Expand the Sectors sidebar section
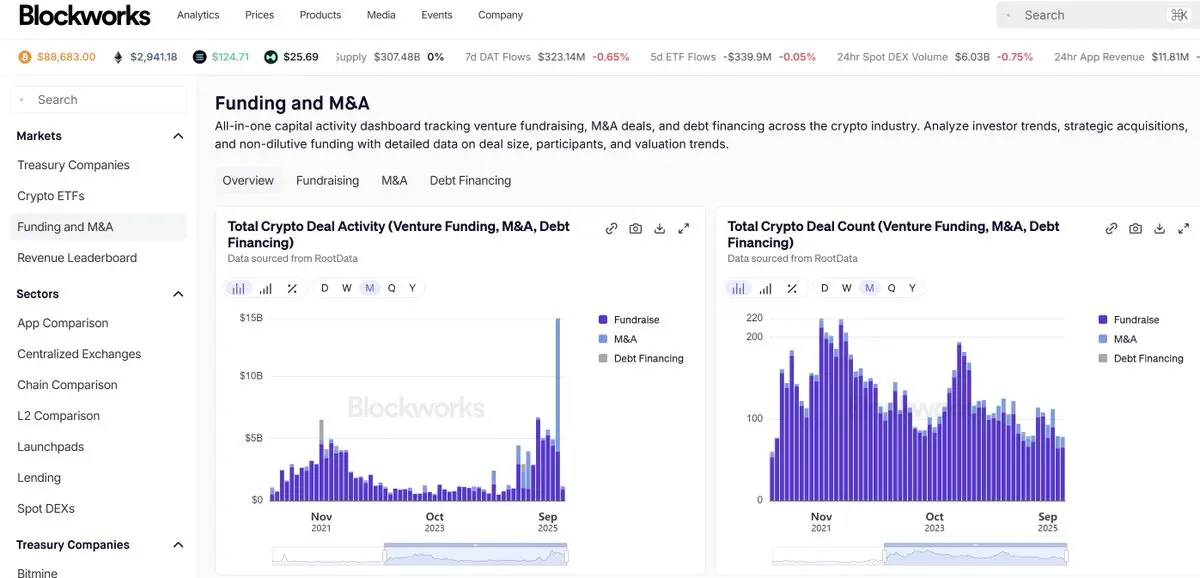This screenshot has height=578, width=1200. (177, 293)
